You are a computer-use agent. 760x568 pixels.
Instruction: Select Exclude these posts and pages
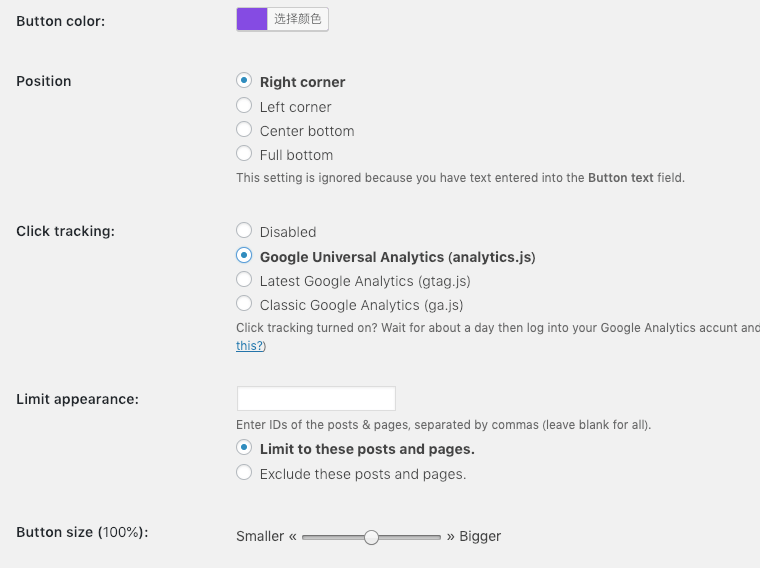244,473
